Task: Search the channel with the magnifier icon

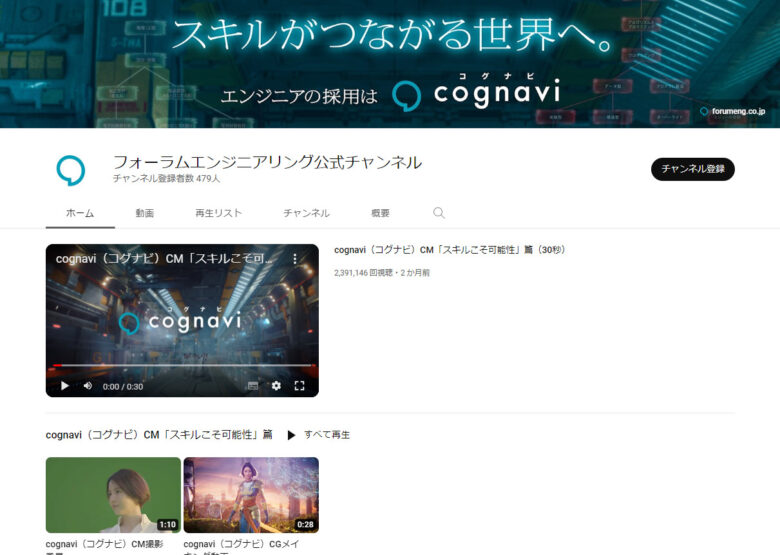Action: (x=439, y=213)
